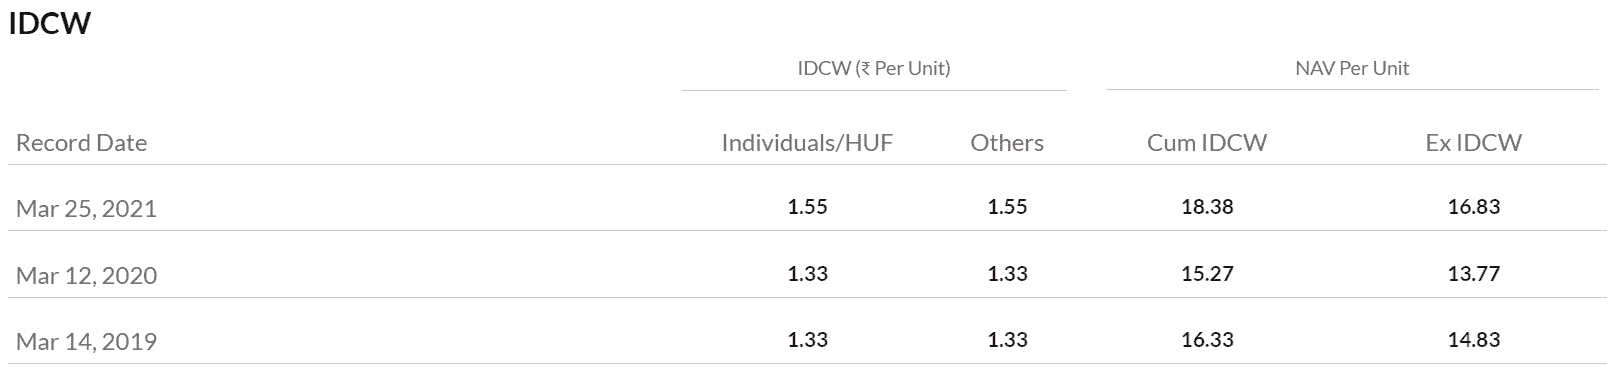Click the IDCW (₹ Per Unit) group header
Image resolution: width=1614 pixels, height=372 pixels.
point(874,68)
